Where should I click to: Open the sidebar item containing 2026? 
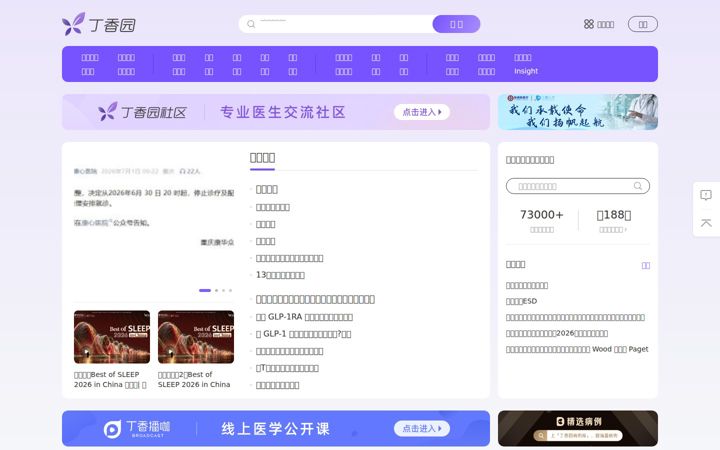[557, 333]
